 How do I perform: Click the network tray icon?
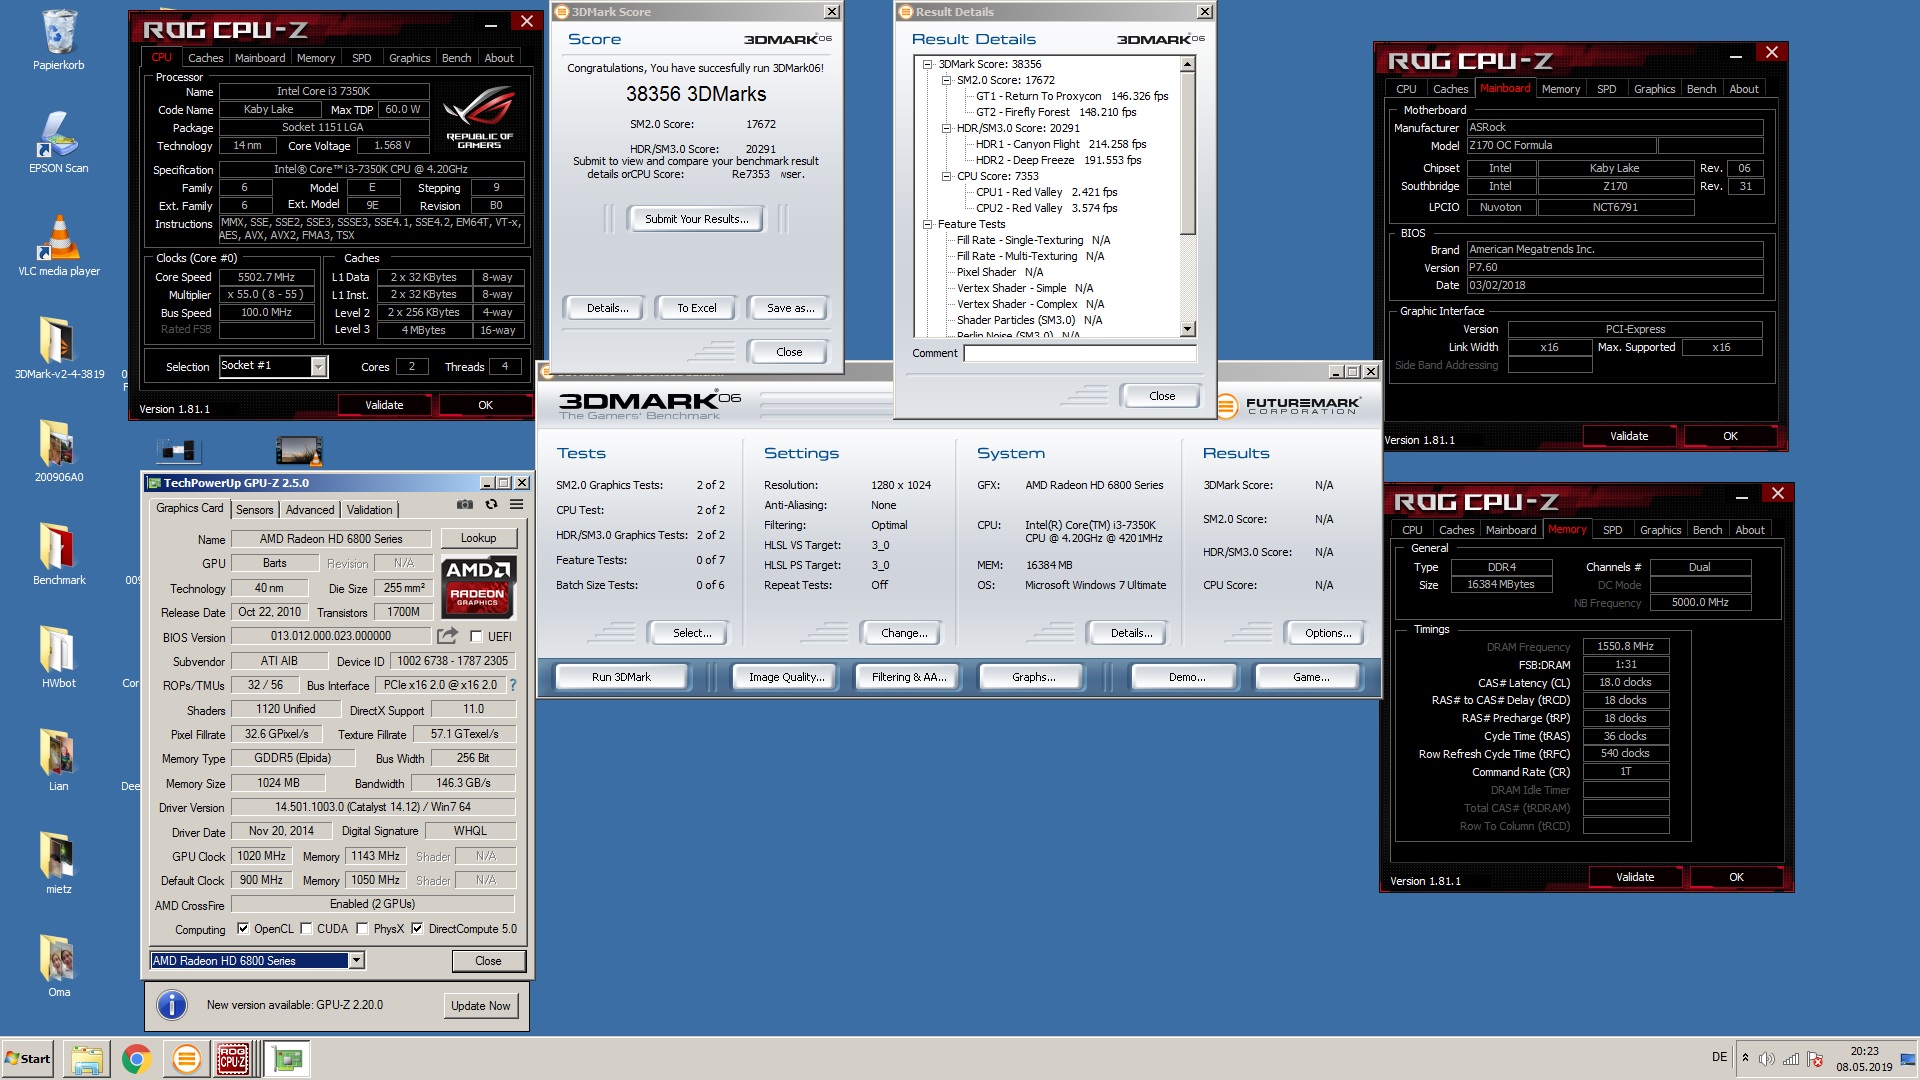(x=1791, y=1059)
